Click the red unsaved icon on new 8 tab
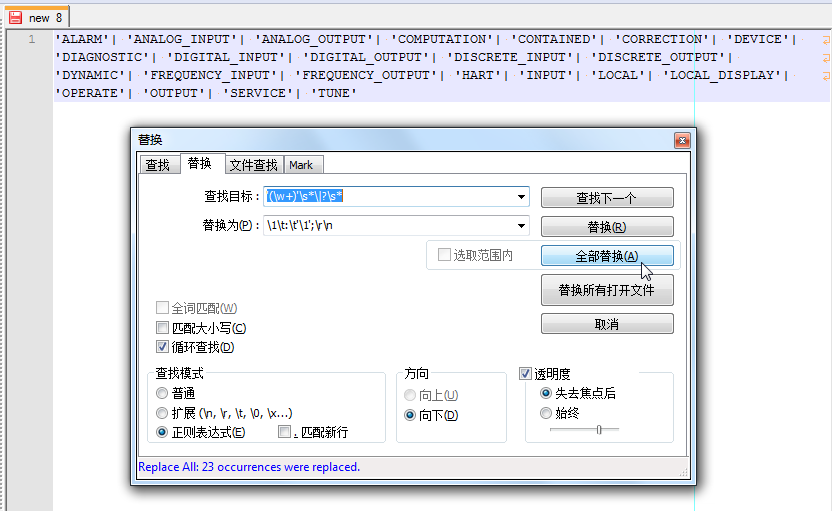Screen dimensions: 832x511 [x=15, y=17]
